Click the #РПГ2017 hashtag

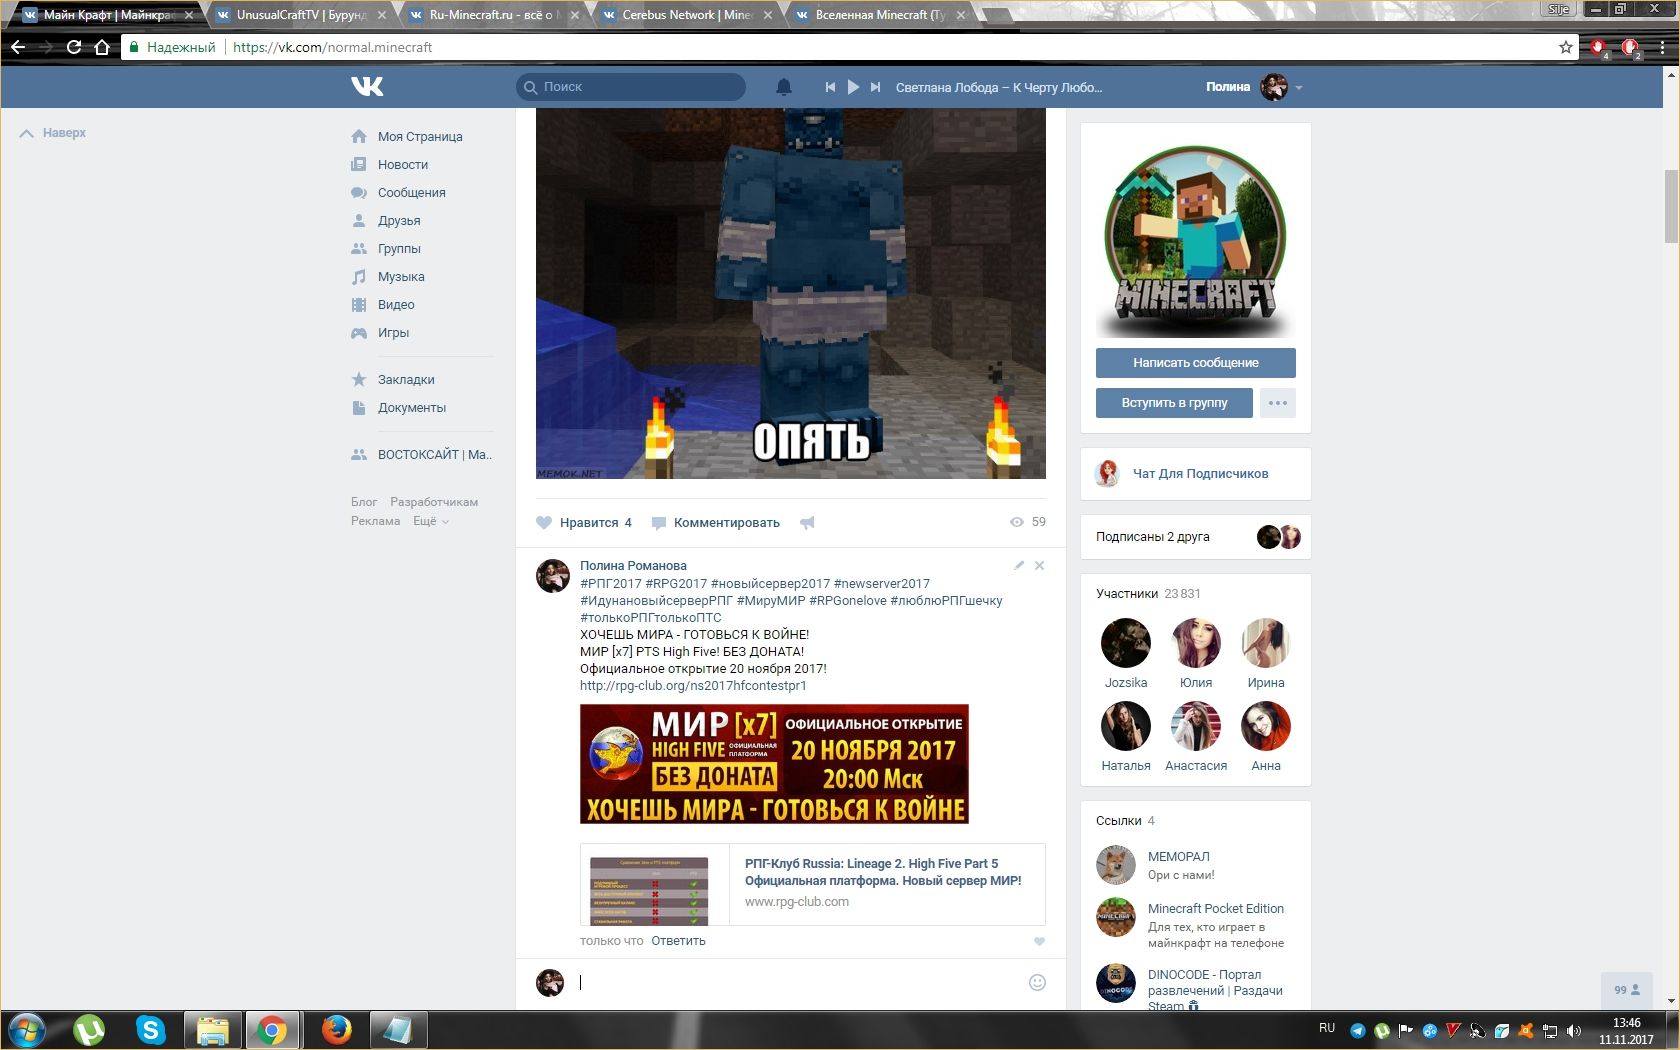(x=610, y=583)
